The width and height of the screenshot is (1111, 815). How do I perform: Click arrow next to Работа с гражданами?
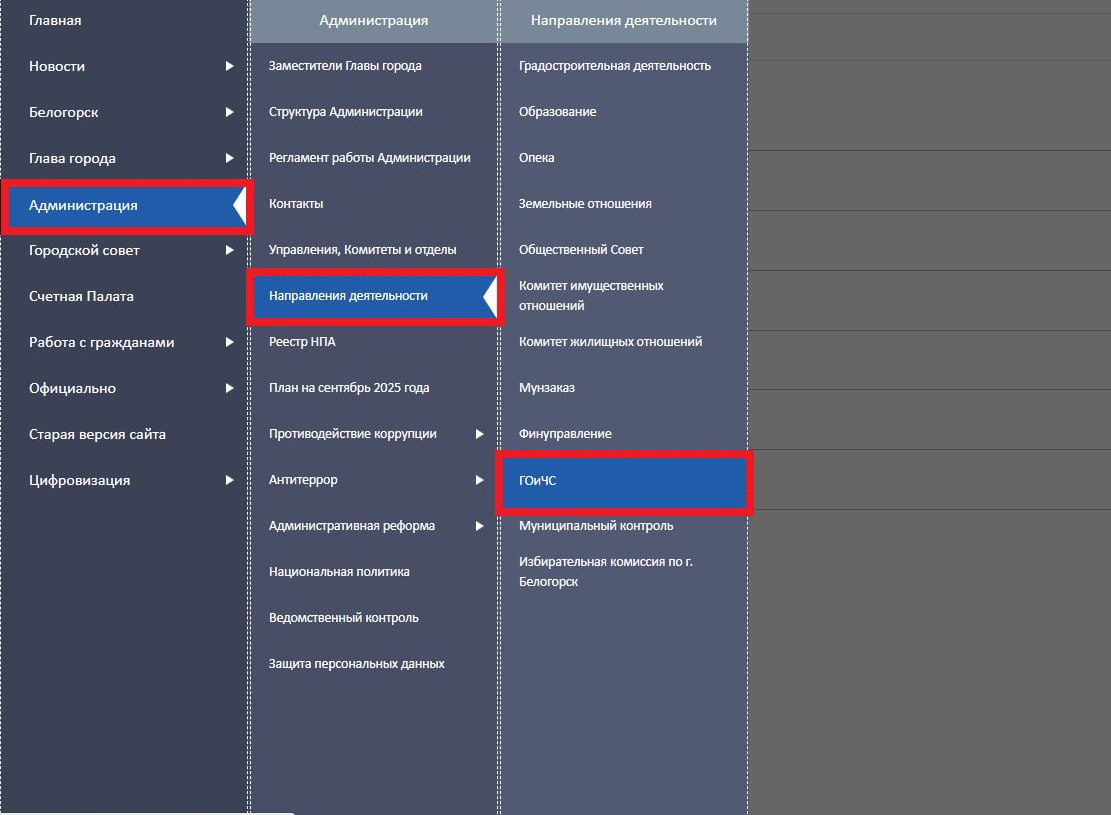[x=229, y=342]
